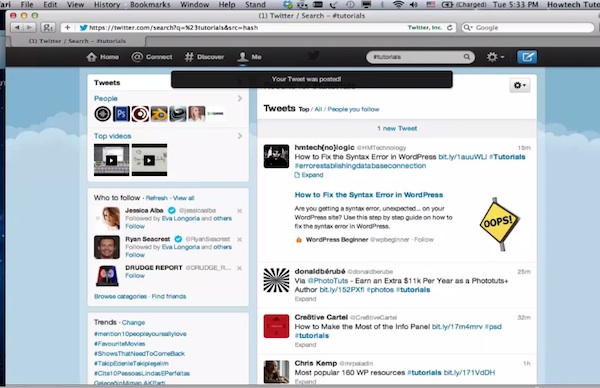Follow Jessica Alba

(x=135, y=227)
